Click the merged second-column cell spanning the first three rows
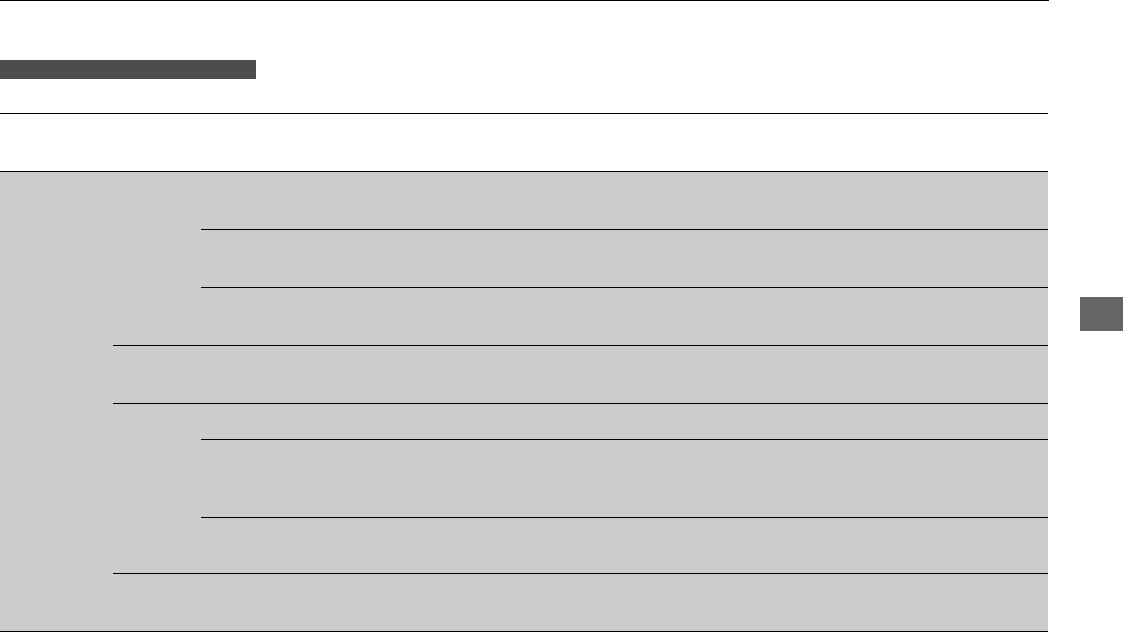 coord(157,259)
